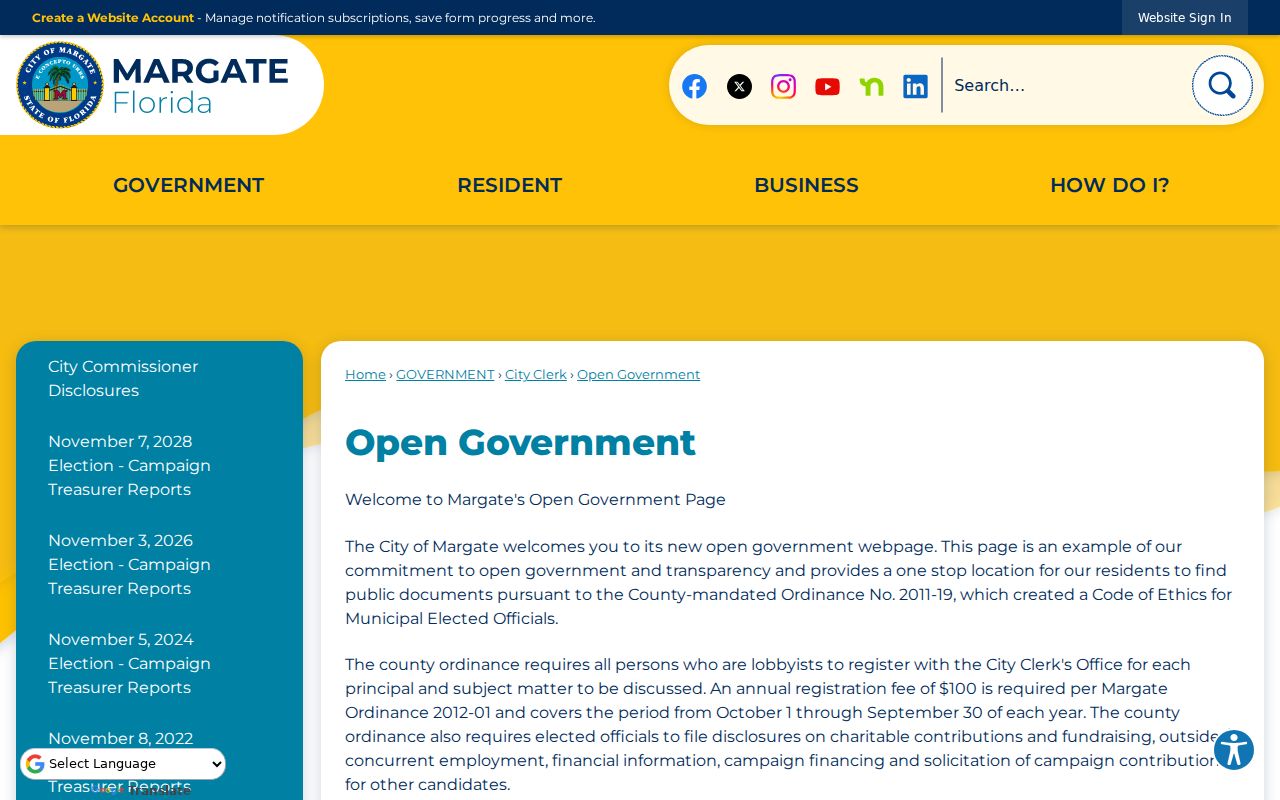Open the HOW DO I? menu

1109,185
